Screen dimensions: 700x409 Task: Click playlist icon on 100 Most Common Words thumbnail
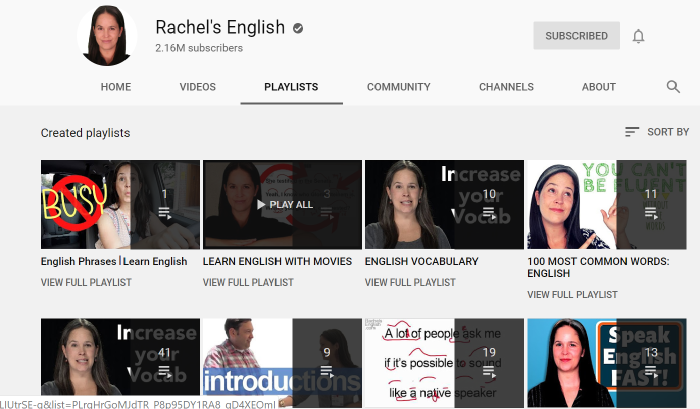click(651, 213)
